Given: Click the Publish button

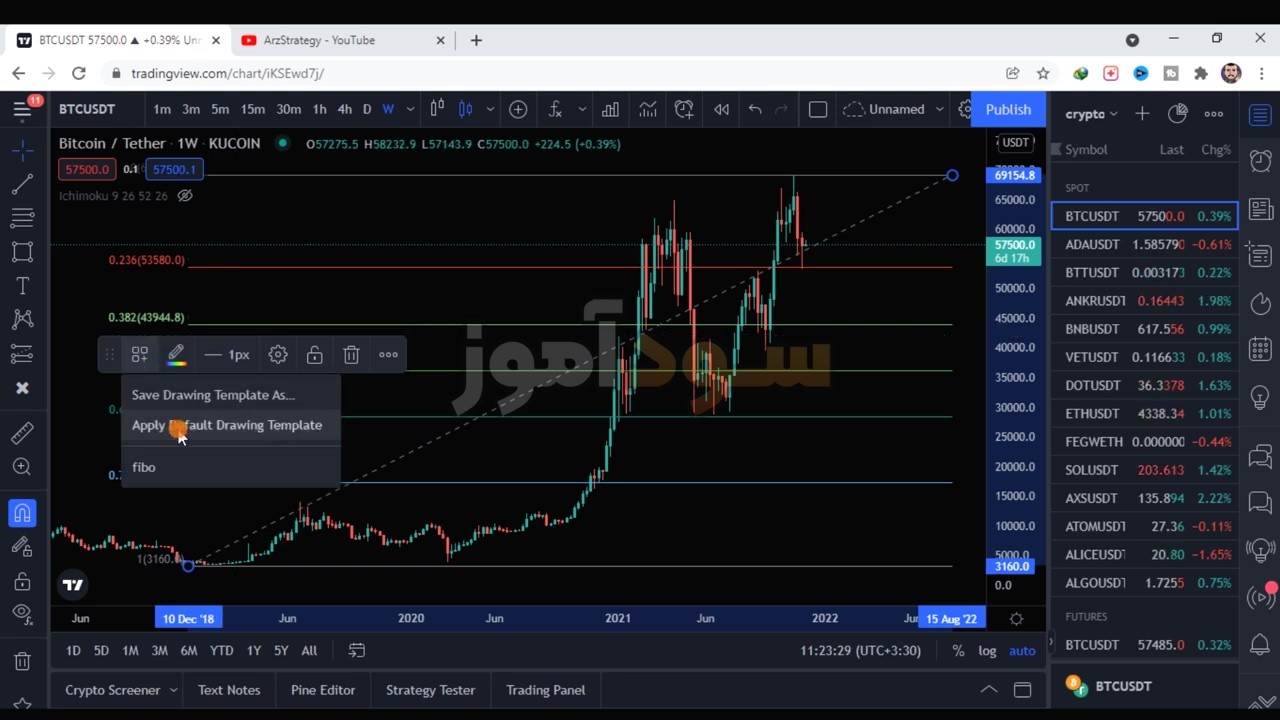Looking at the screenshot, I should click(x=1008, y=109).
